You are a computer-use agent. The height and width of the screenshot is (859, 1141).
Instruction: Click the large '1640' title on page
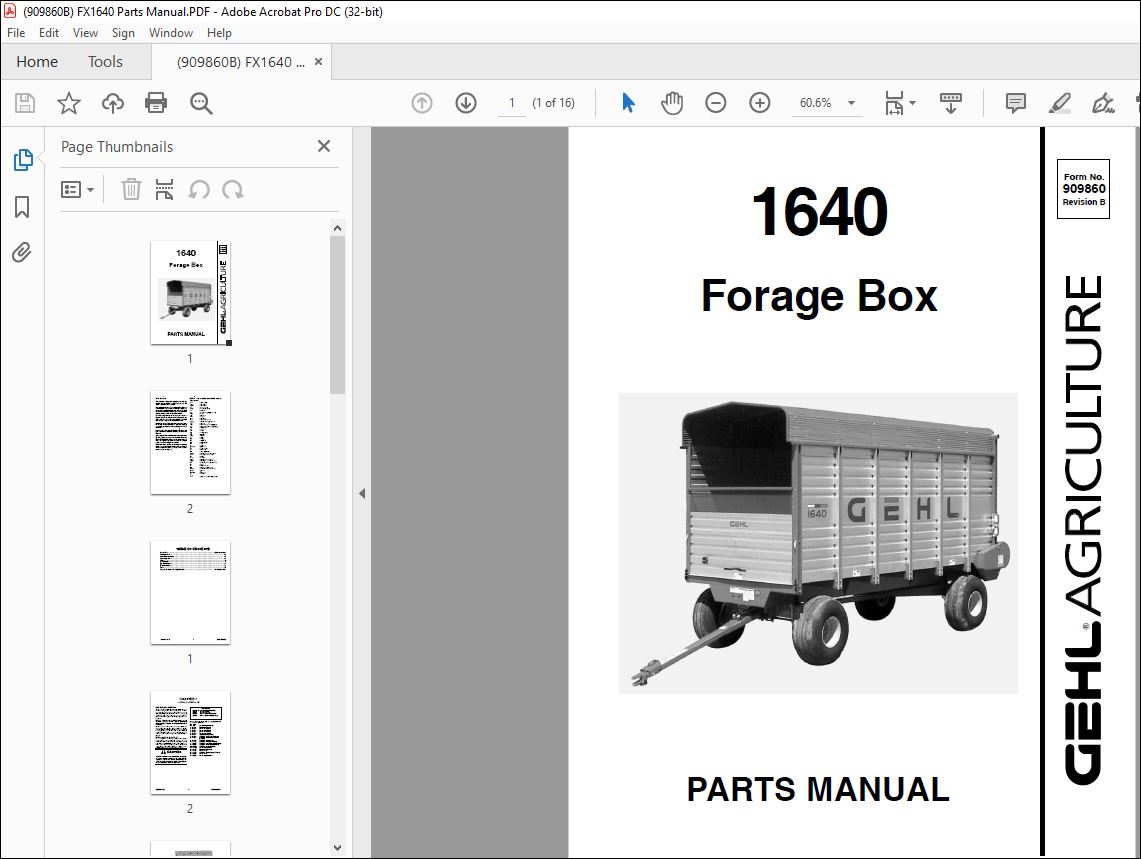point(819,212)
